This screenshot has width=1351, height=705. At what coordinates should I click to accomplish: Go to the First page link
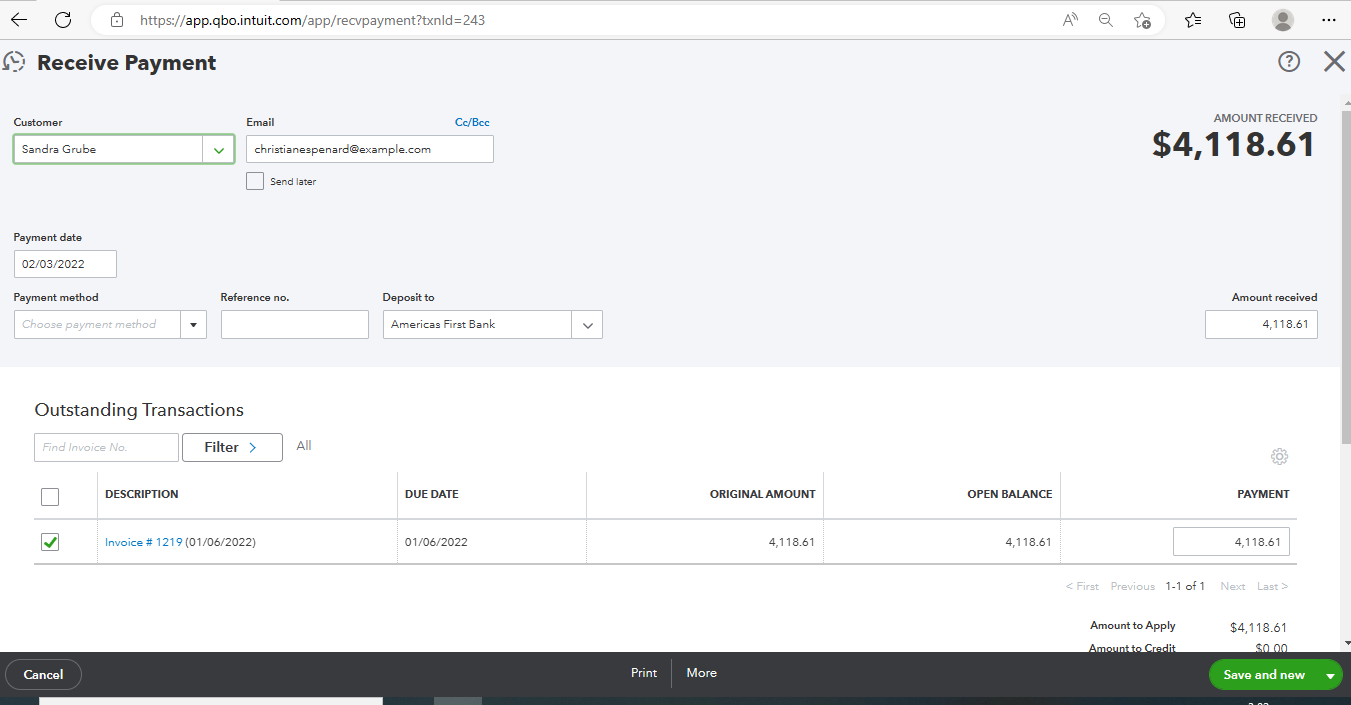1082,586
